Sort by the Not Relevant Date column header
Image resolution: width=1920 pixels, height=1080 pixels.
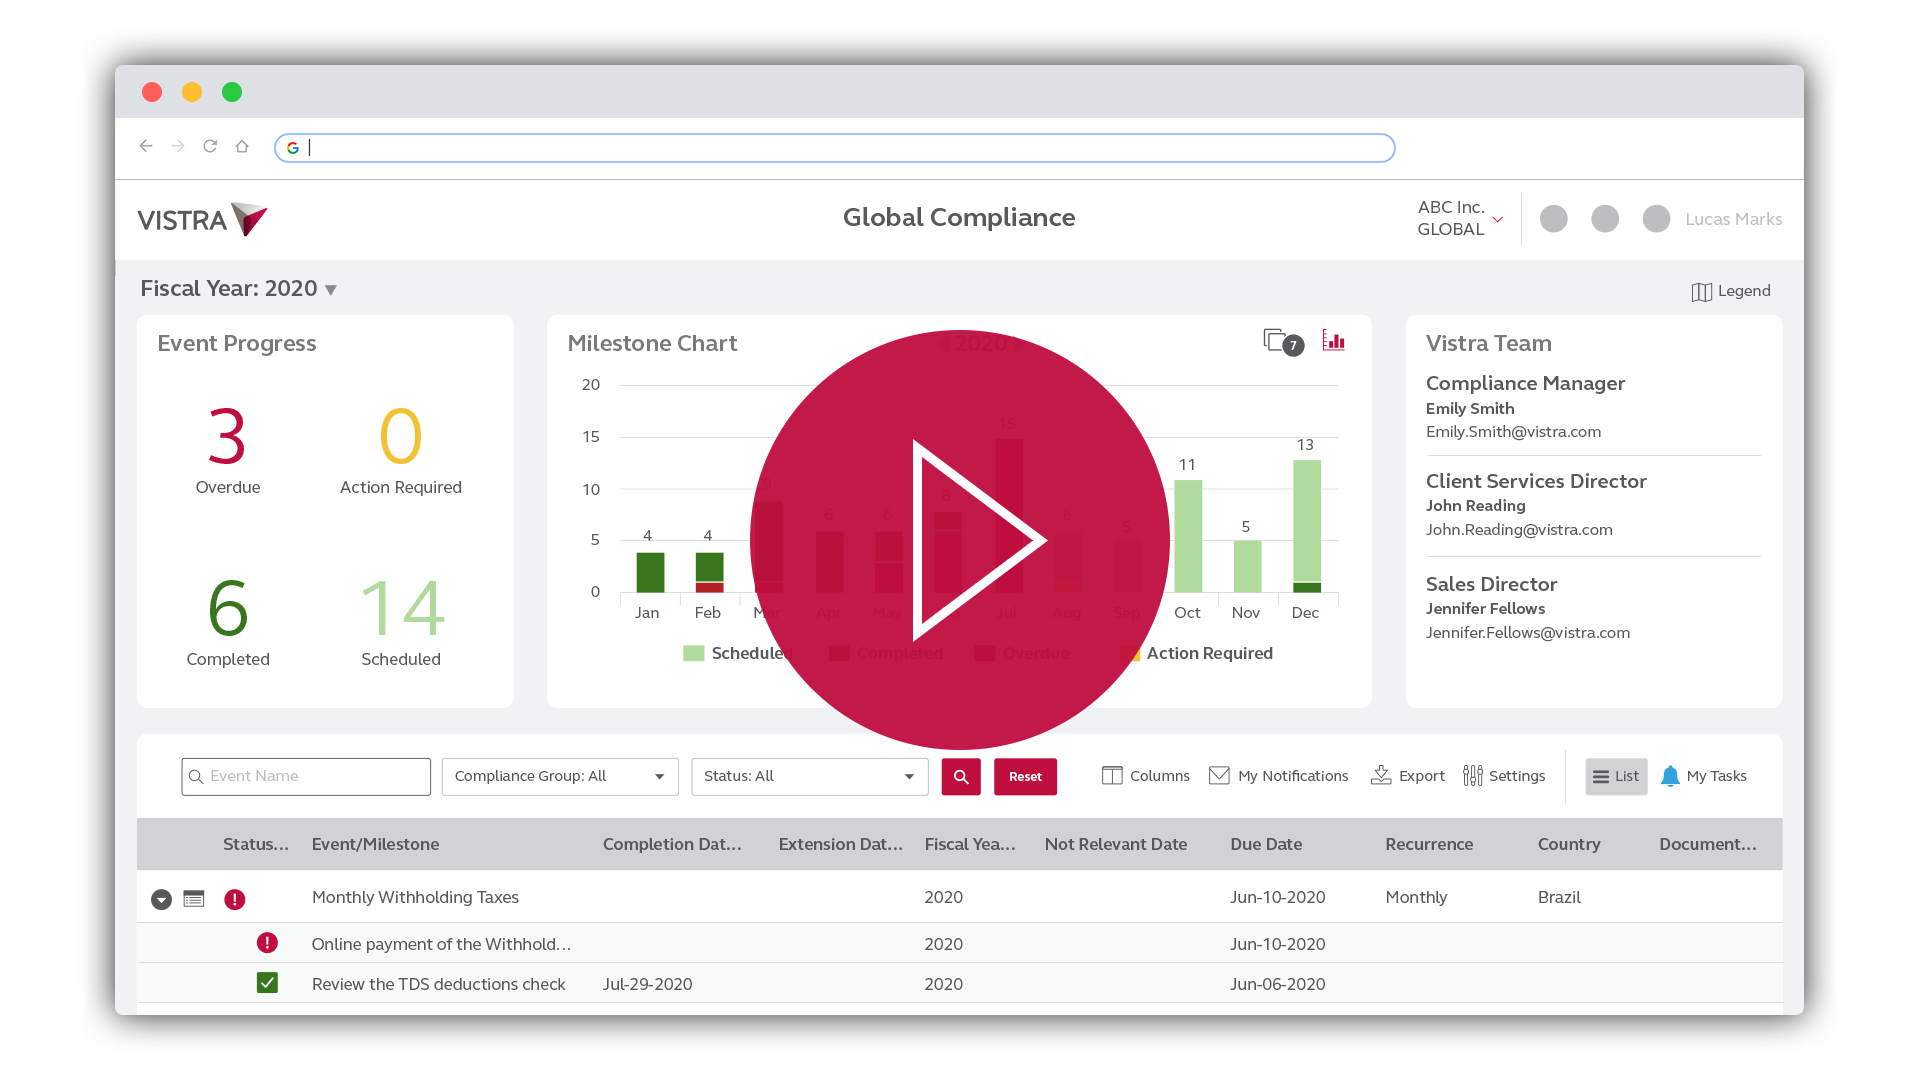click(1116, 844)
